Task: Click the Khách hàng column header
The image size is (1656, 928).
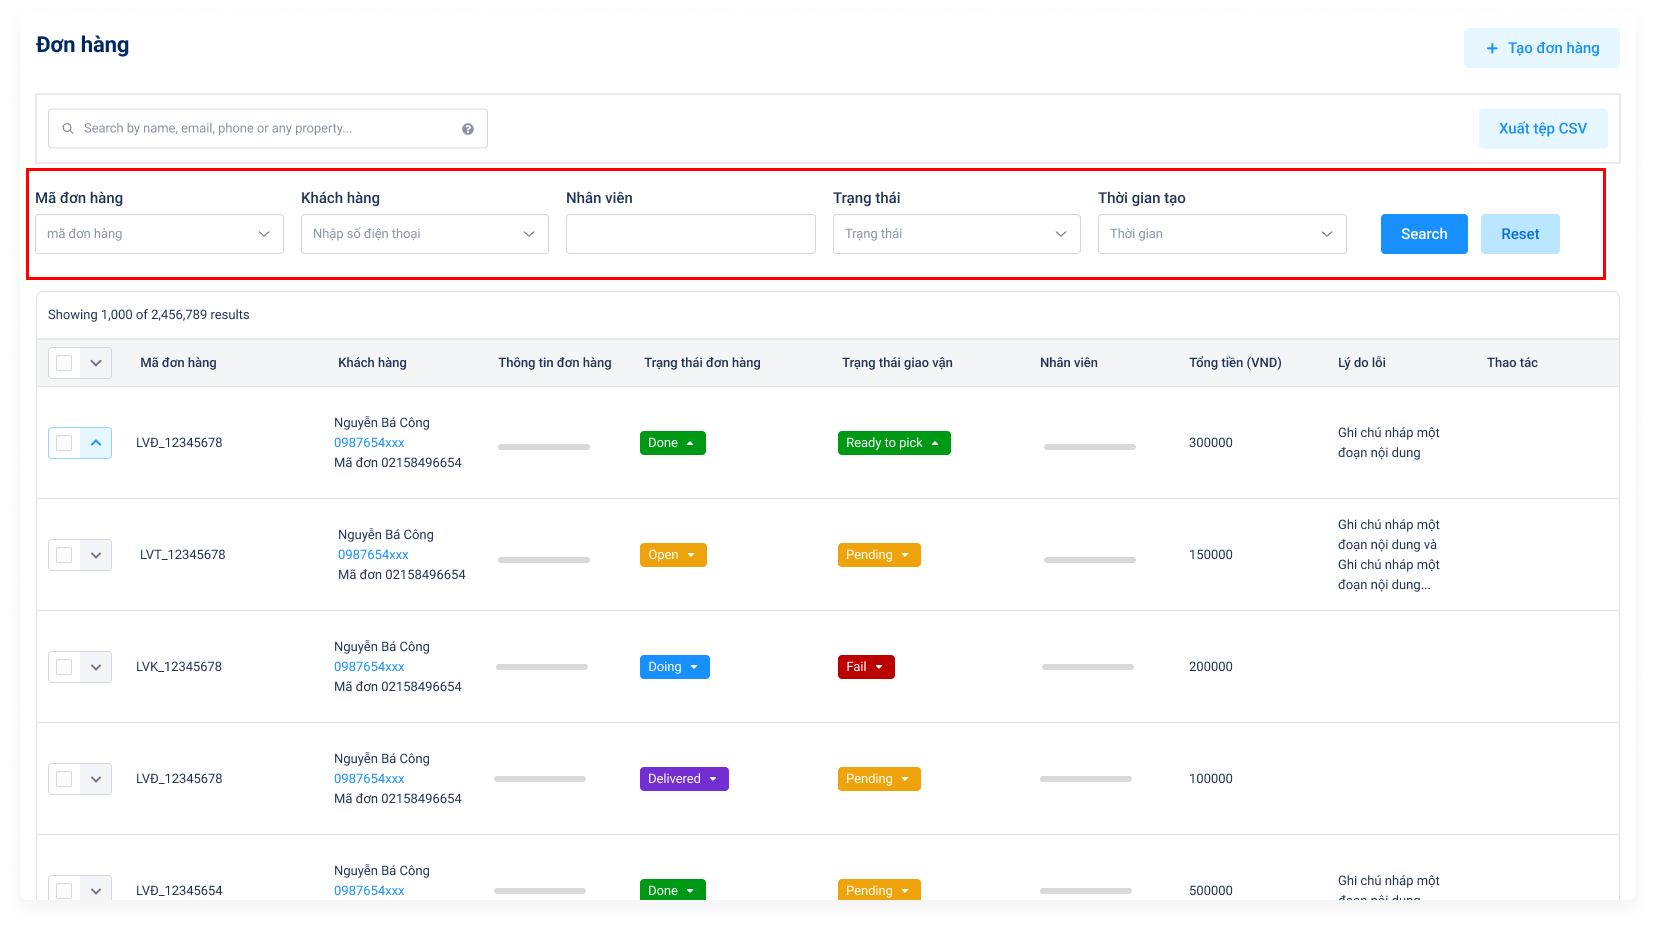Action: (x=372, y=363)
